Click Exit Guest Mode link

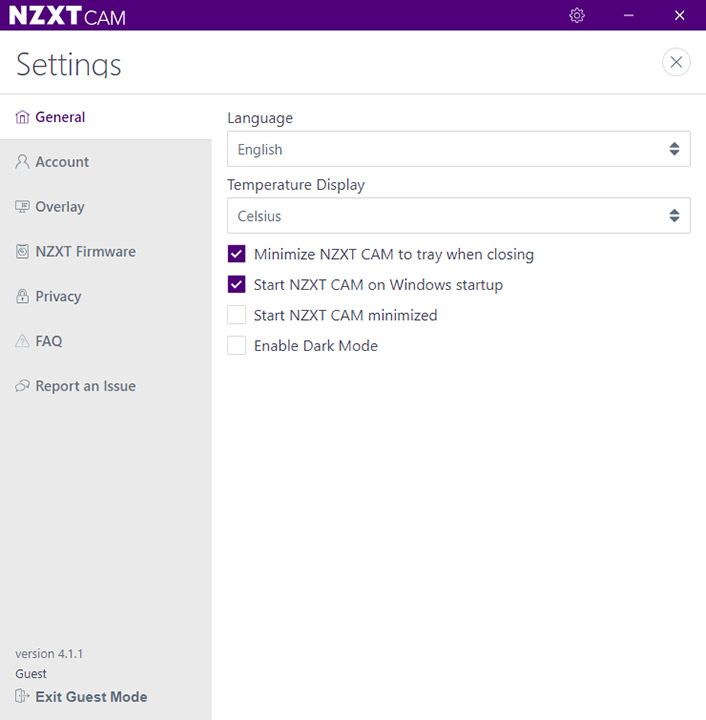coord(91,697)
